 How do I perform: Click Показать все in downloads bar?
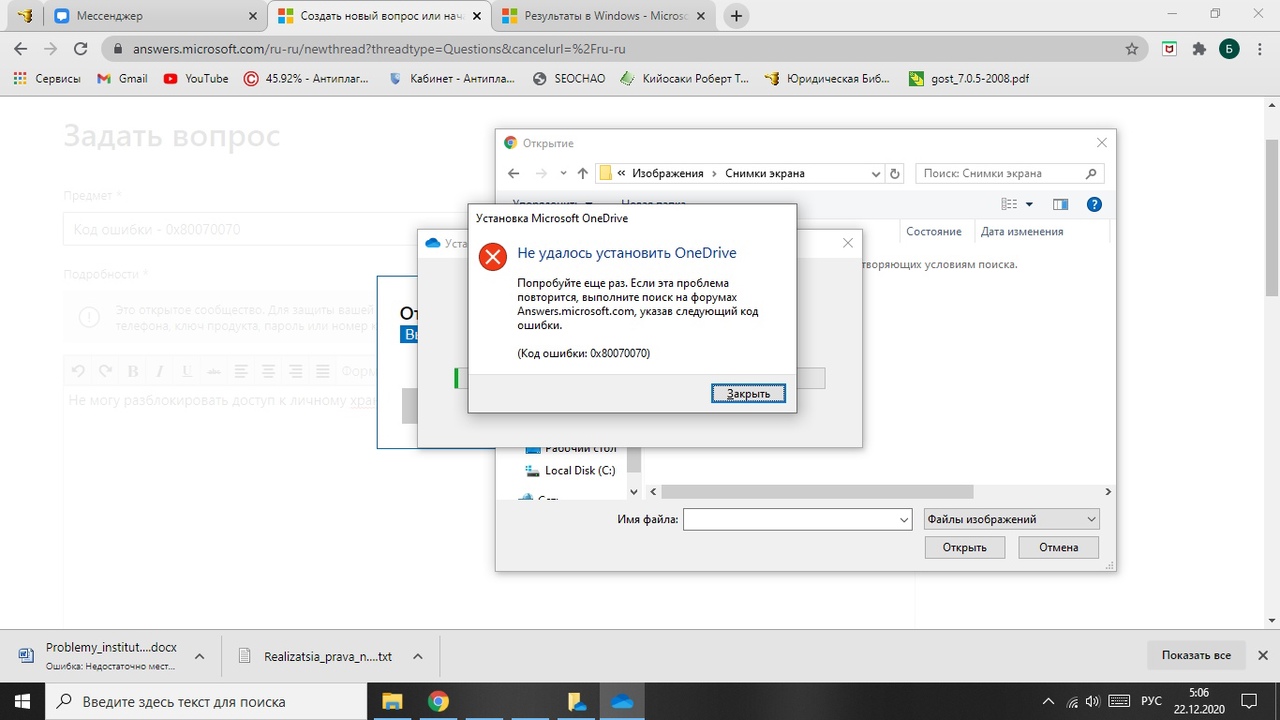[1196, 656]
